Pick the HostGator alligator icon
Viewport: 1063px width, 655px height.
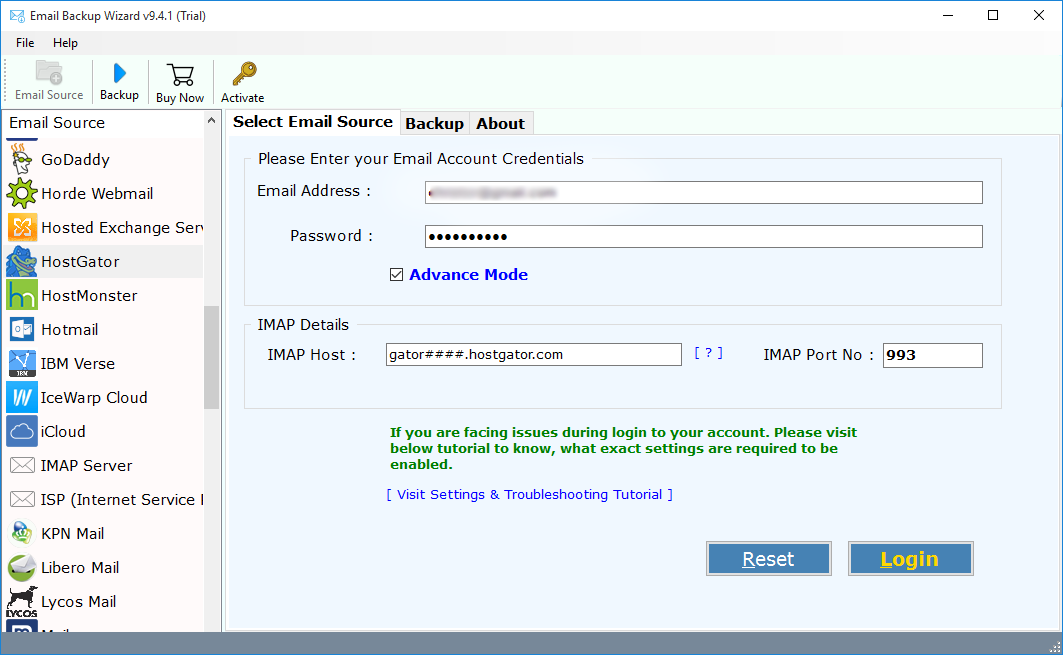[x=22, y=262]
